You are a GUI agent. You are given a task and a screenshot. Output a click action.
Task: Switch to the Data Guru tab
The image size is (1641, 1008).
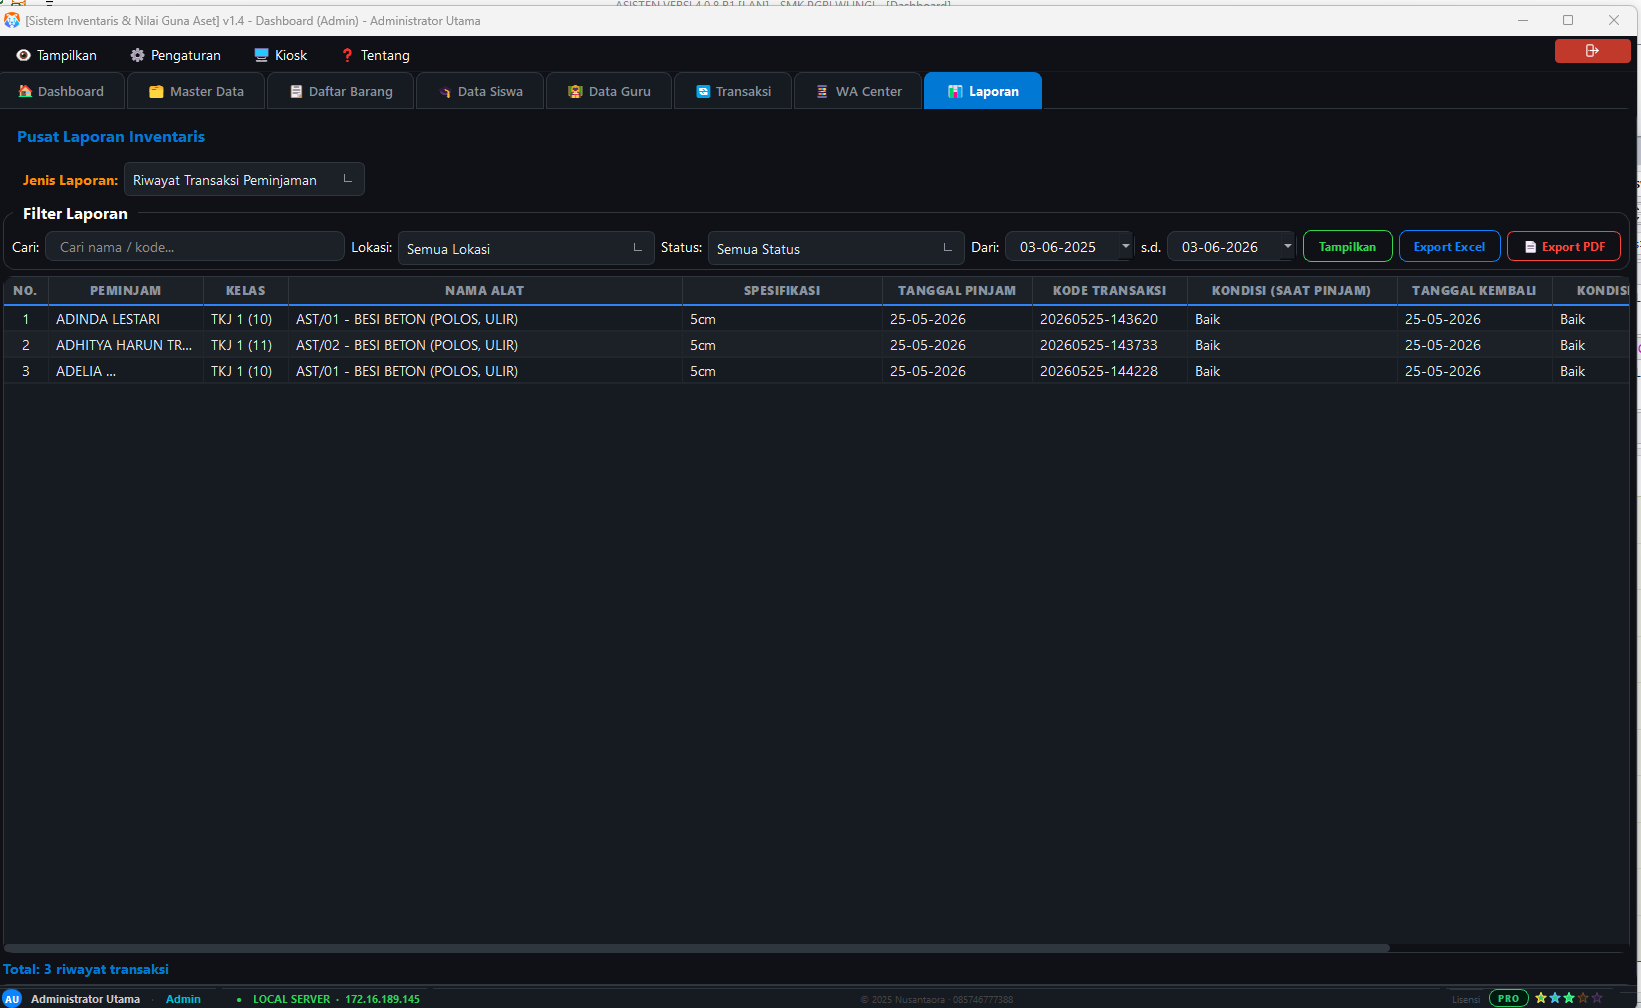point(610,91)
